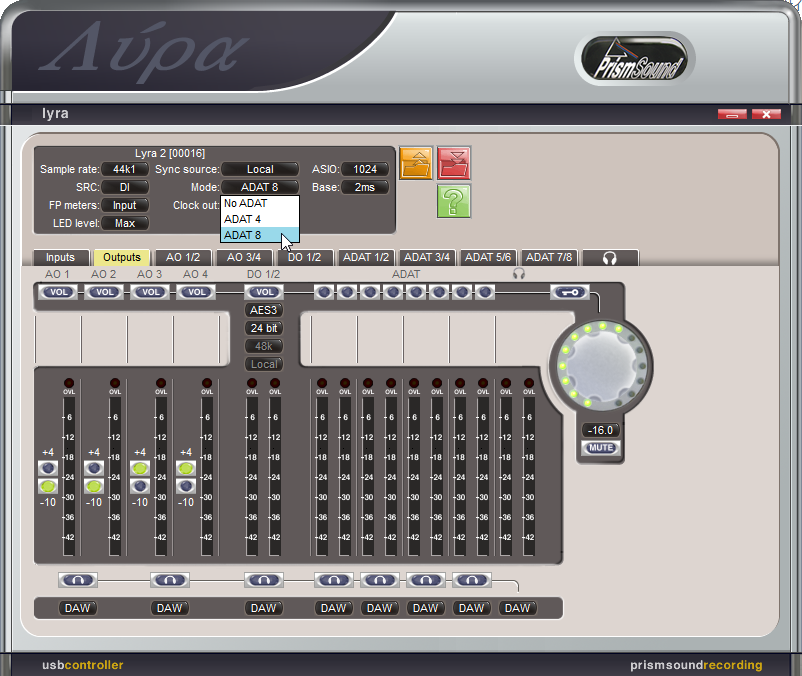Click DAW source button for AO 3/4
The width and height of the screenshot is (802, 676).
170,608
